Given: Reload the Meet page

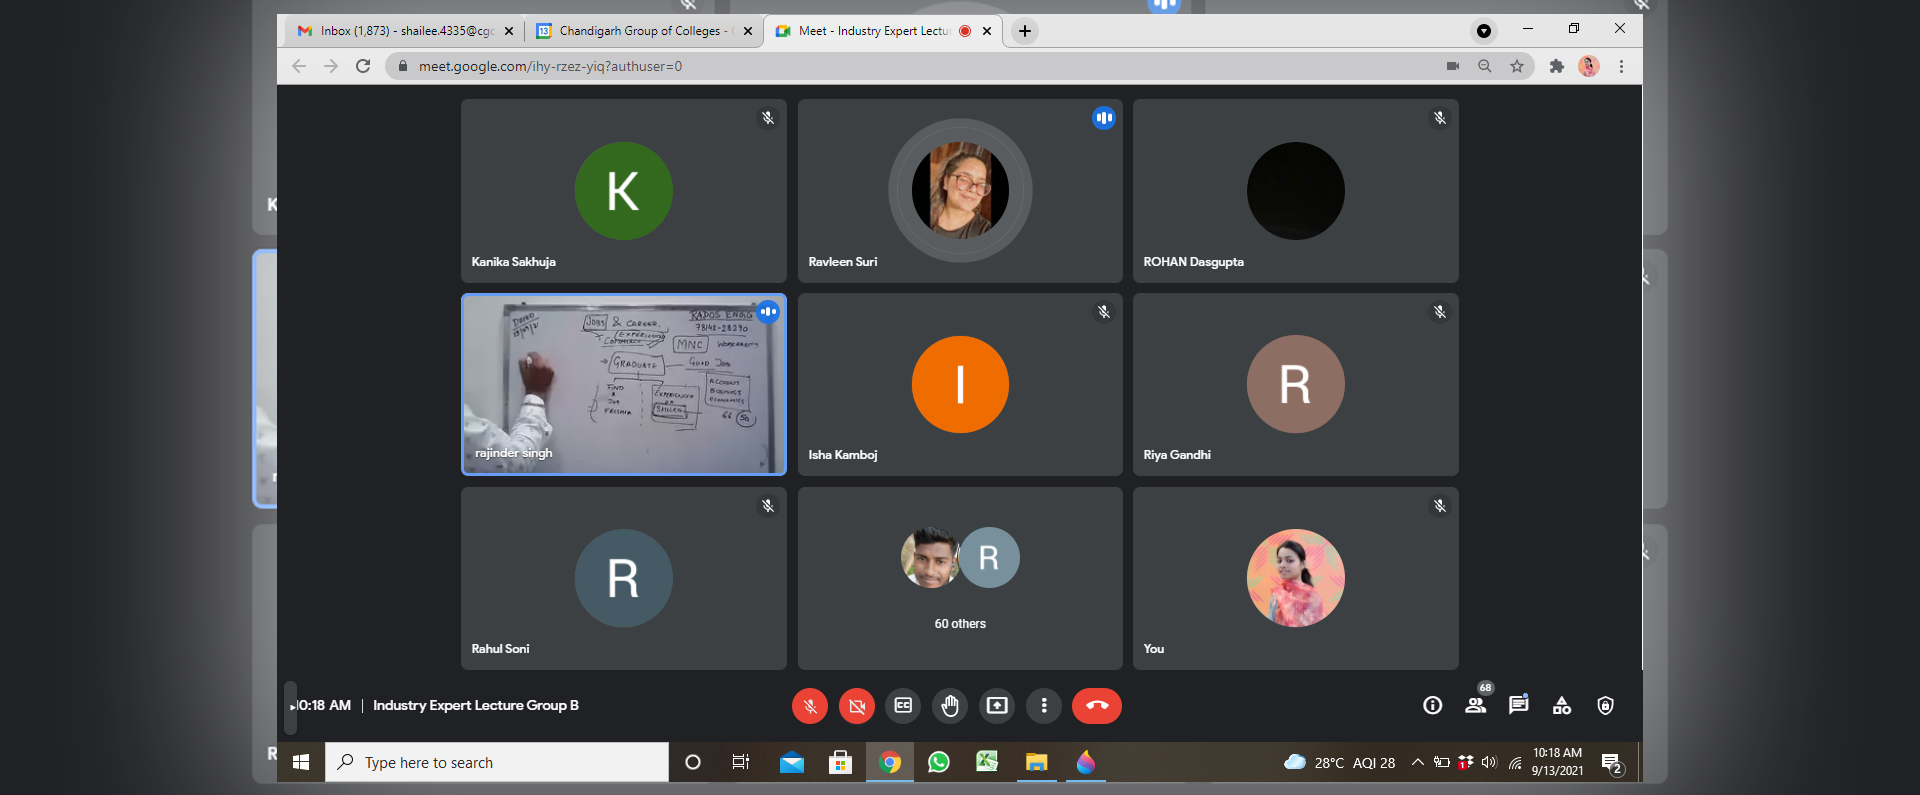Looking at the screenshot, I should [363, 66].
